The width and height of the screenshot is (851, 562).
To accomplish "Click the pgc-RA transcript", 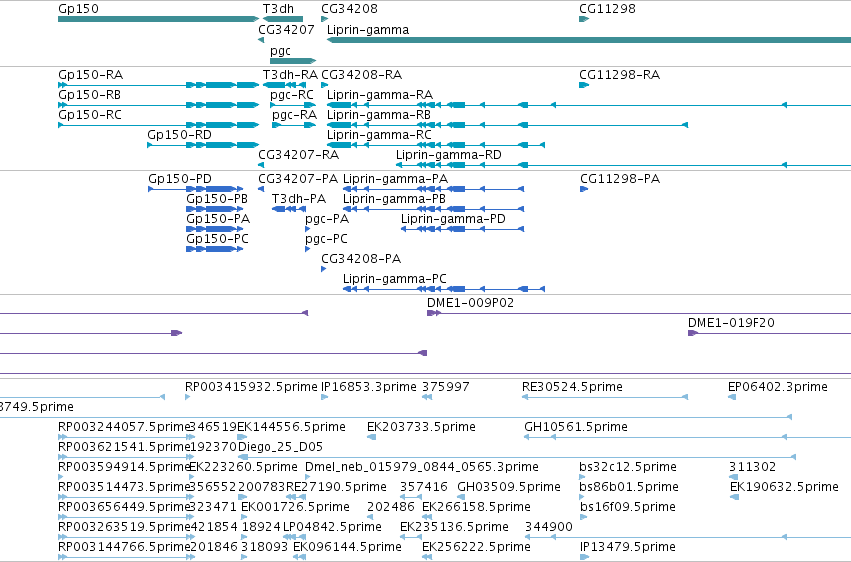I will tap(294, 125).
